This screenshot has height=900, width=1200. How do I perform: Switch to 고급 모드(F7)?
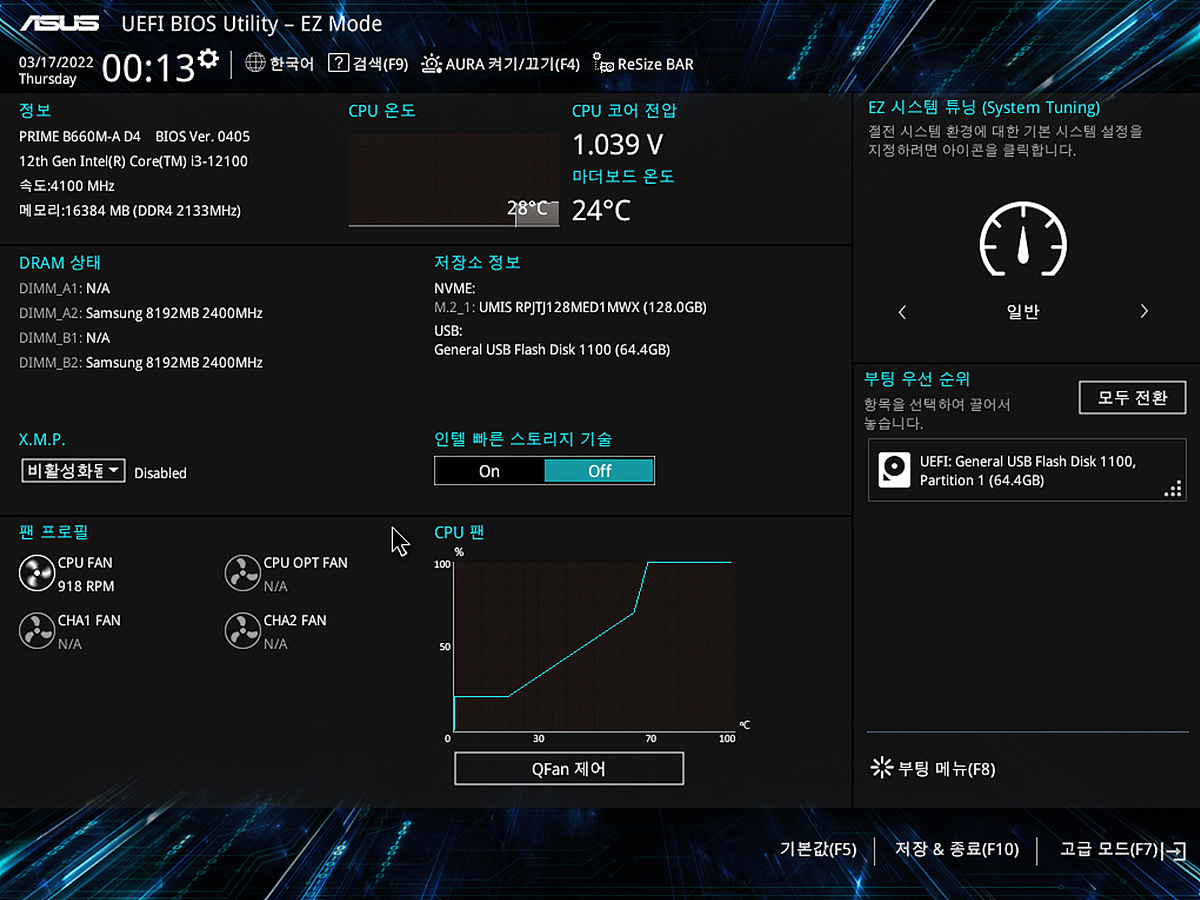point(1109,850)
